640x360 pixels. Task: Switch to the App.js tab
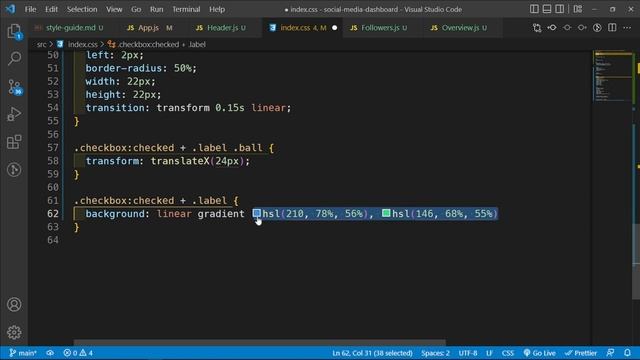(149, 28)
